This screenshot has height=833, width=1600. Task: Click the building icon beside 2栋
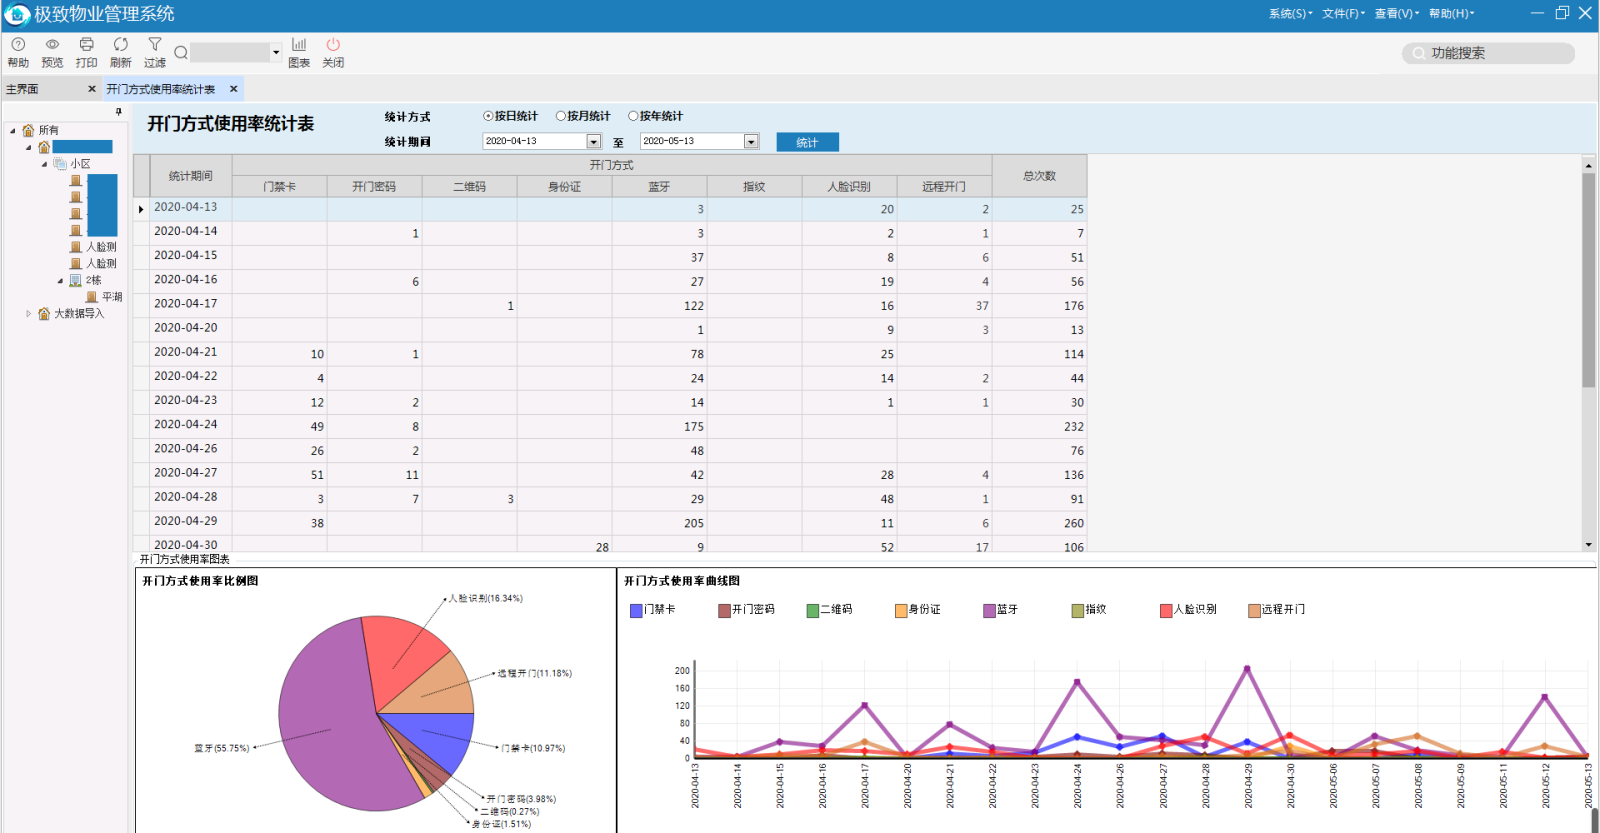[x=75, y=281]
